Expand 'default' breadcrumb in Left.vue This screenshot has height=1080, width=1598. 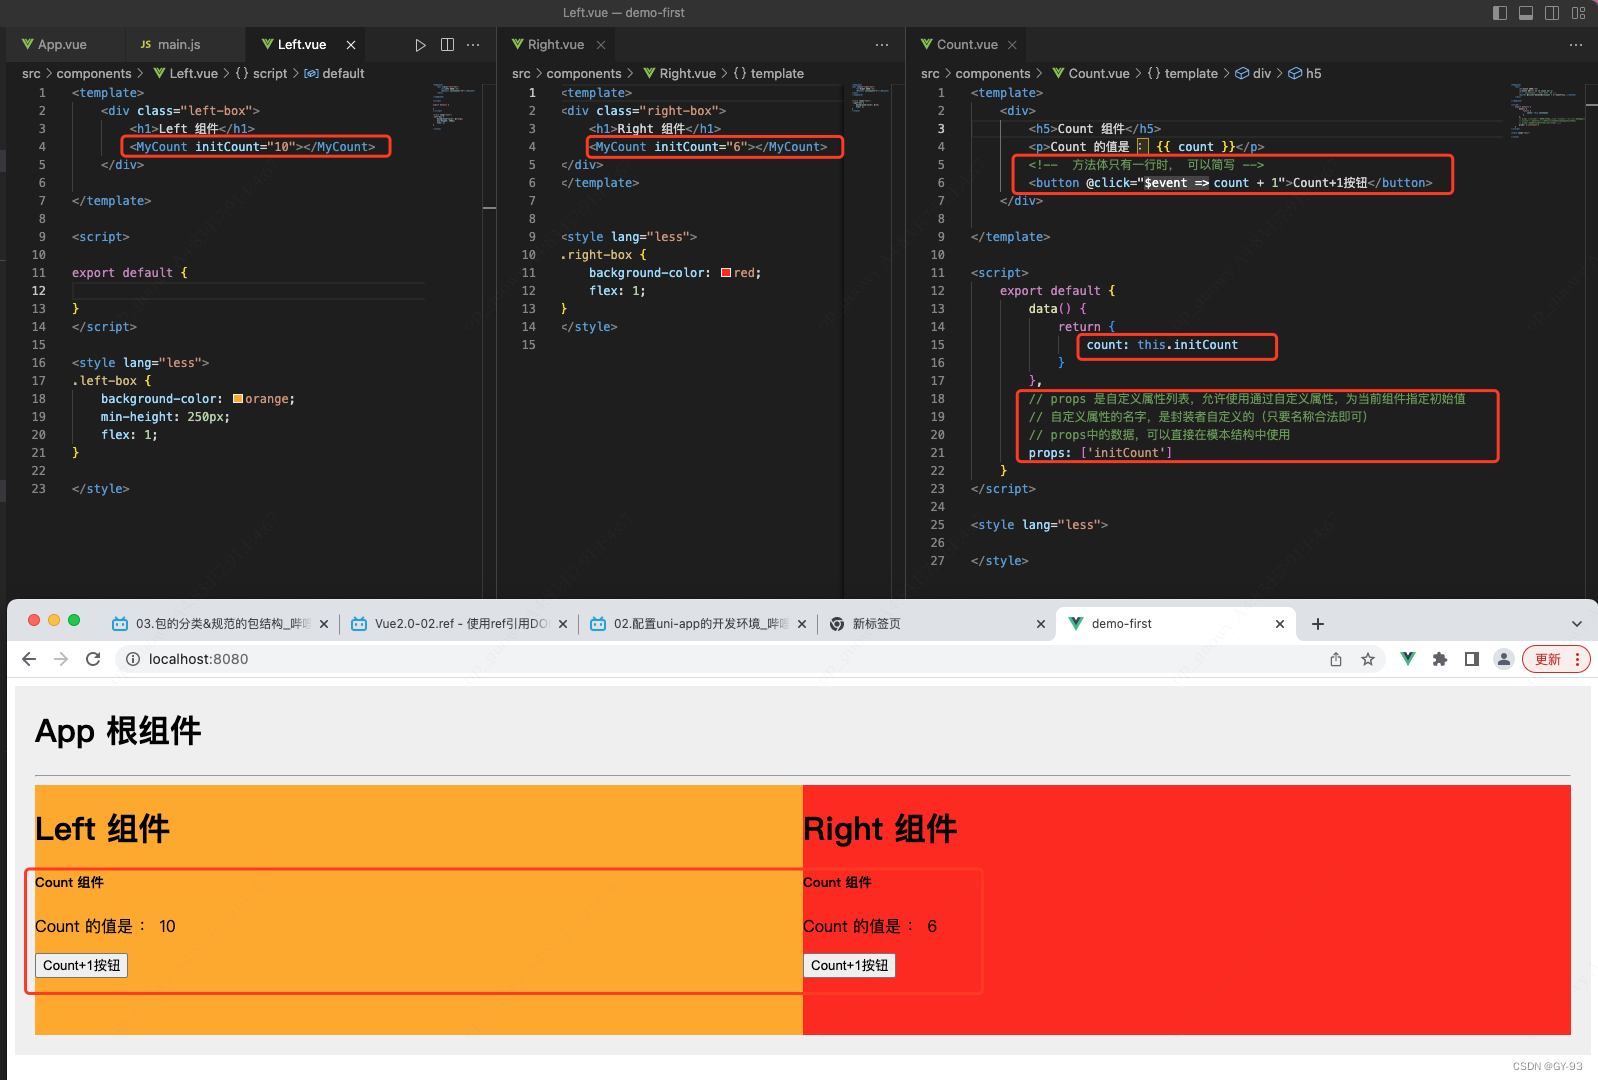tap(334, 74)
